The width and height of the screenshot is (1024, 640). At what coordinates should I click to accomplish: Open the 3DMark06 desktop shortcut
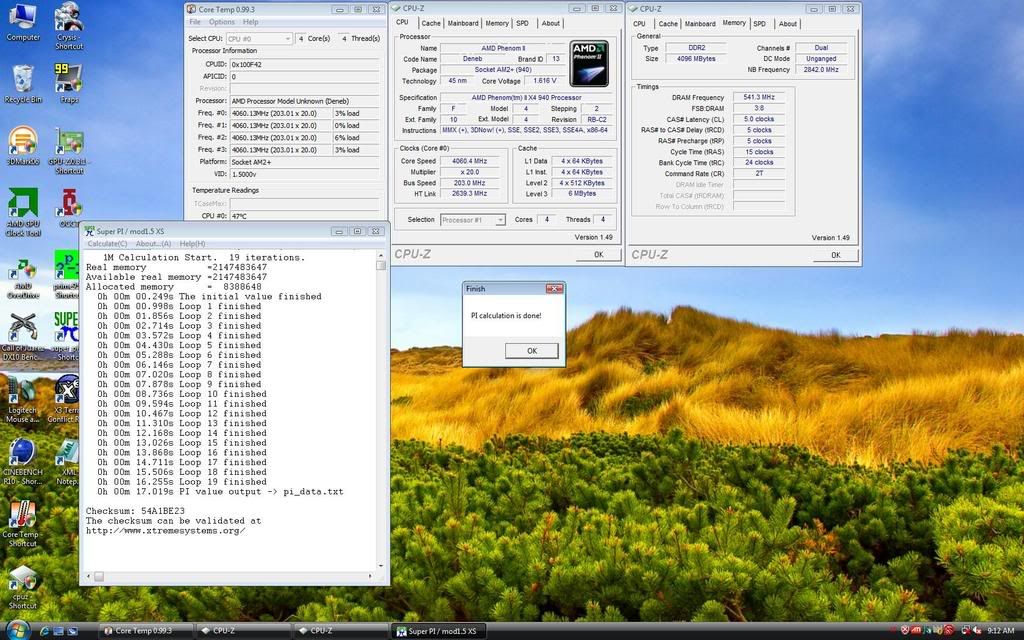coord(23,146)
